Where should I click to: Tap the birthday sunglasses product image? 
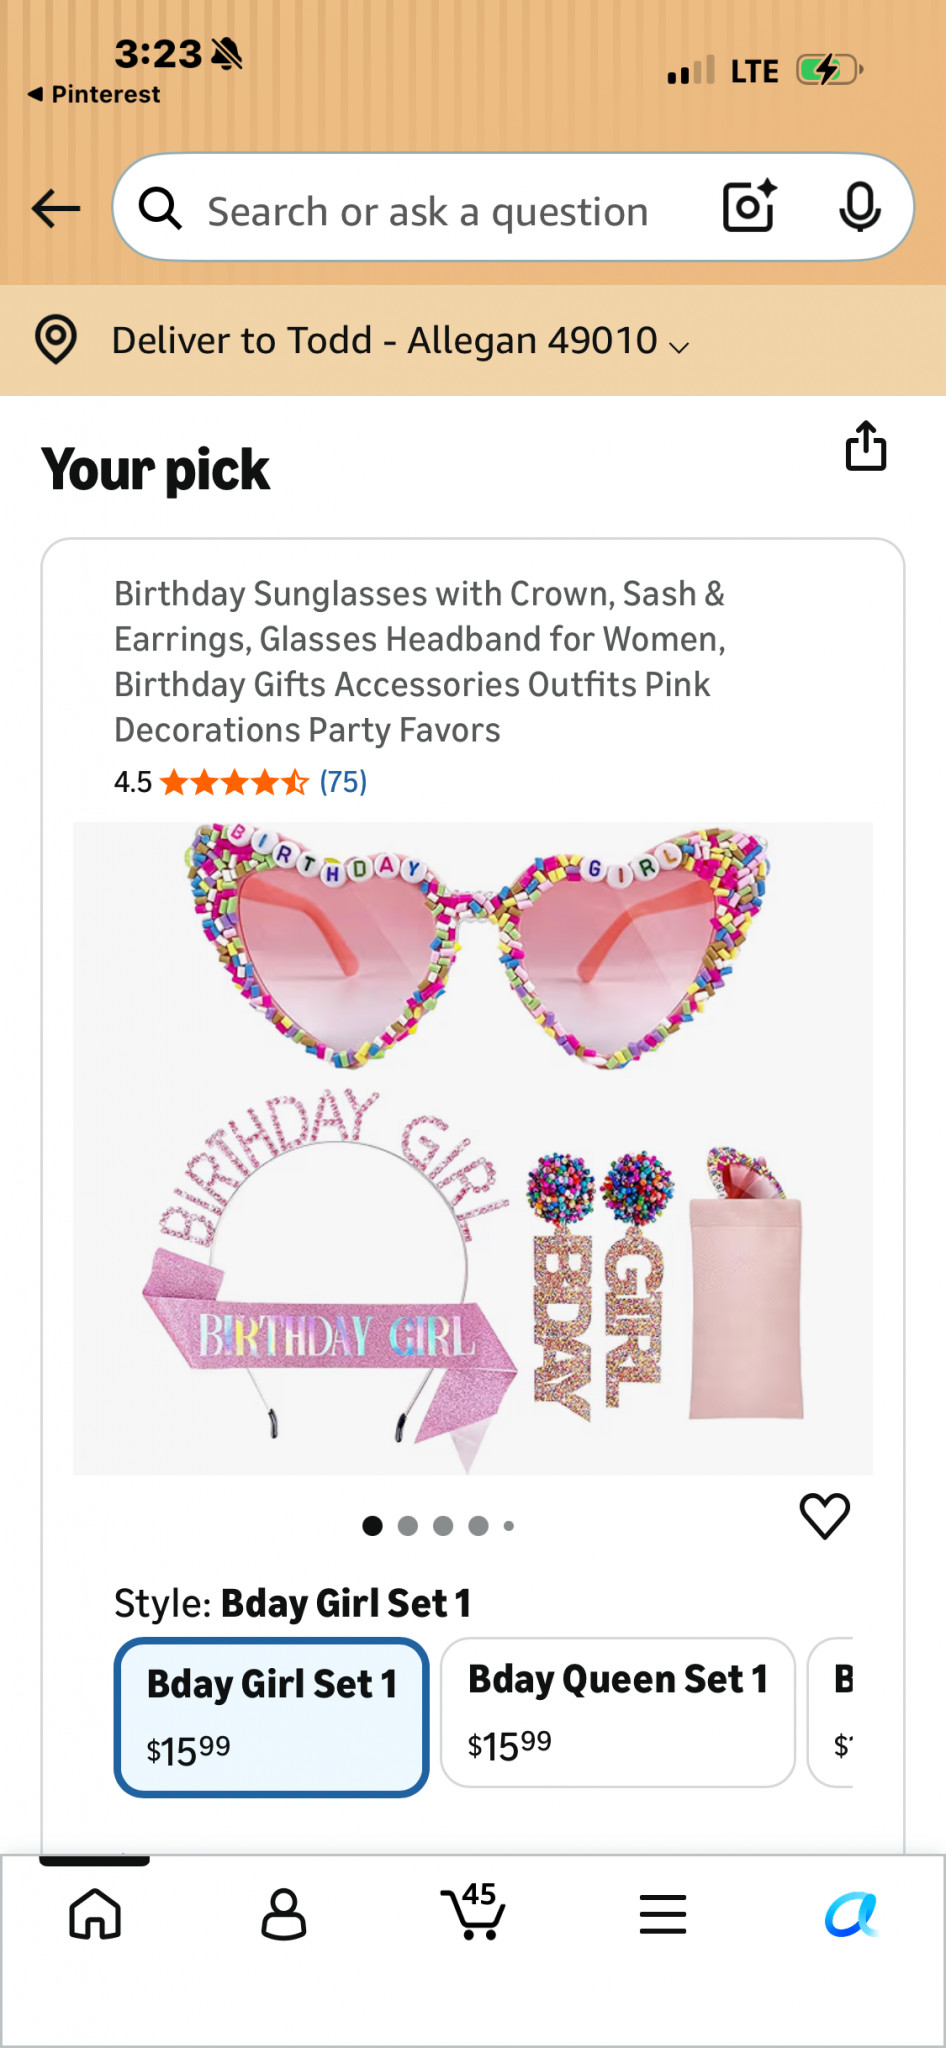[x=473, y=1148]
